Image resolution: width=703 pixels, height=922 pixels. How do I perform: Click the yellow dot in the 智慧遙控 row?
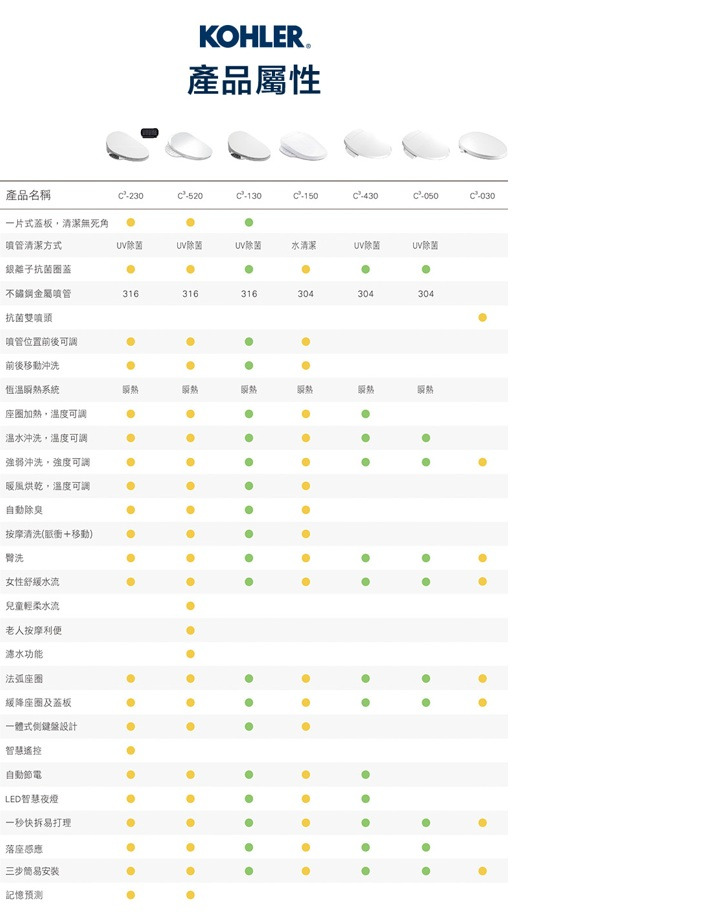pyautogui.click(x=130, y=750)
